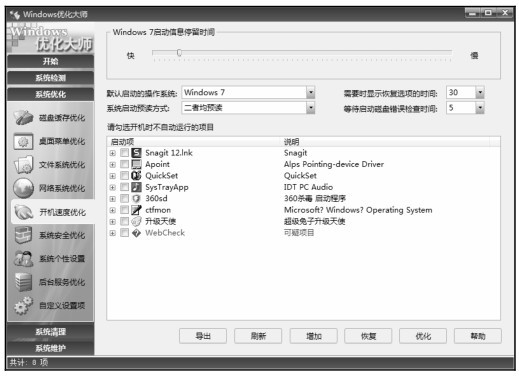Expand the Snagit 12.lnk tree node
The height and width of the screenshot is (376, 519).
(x=113, y=153)
